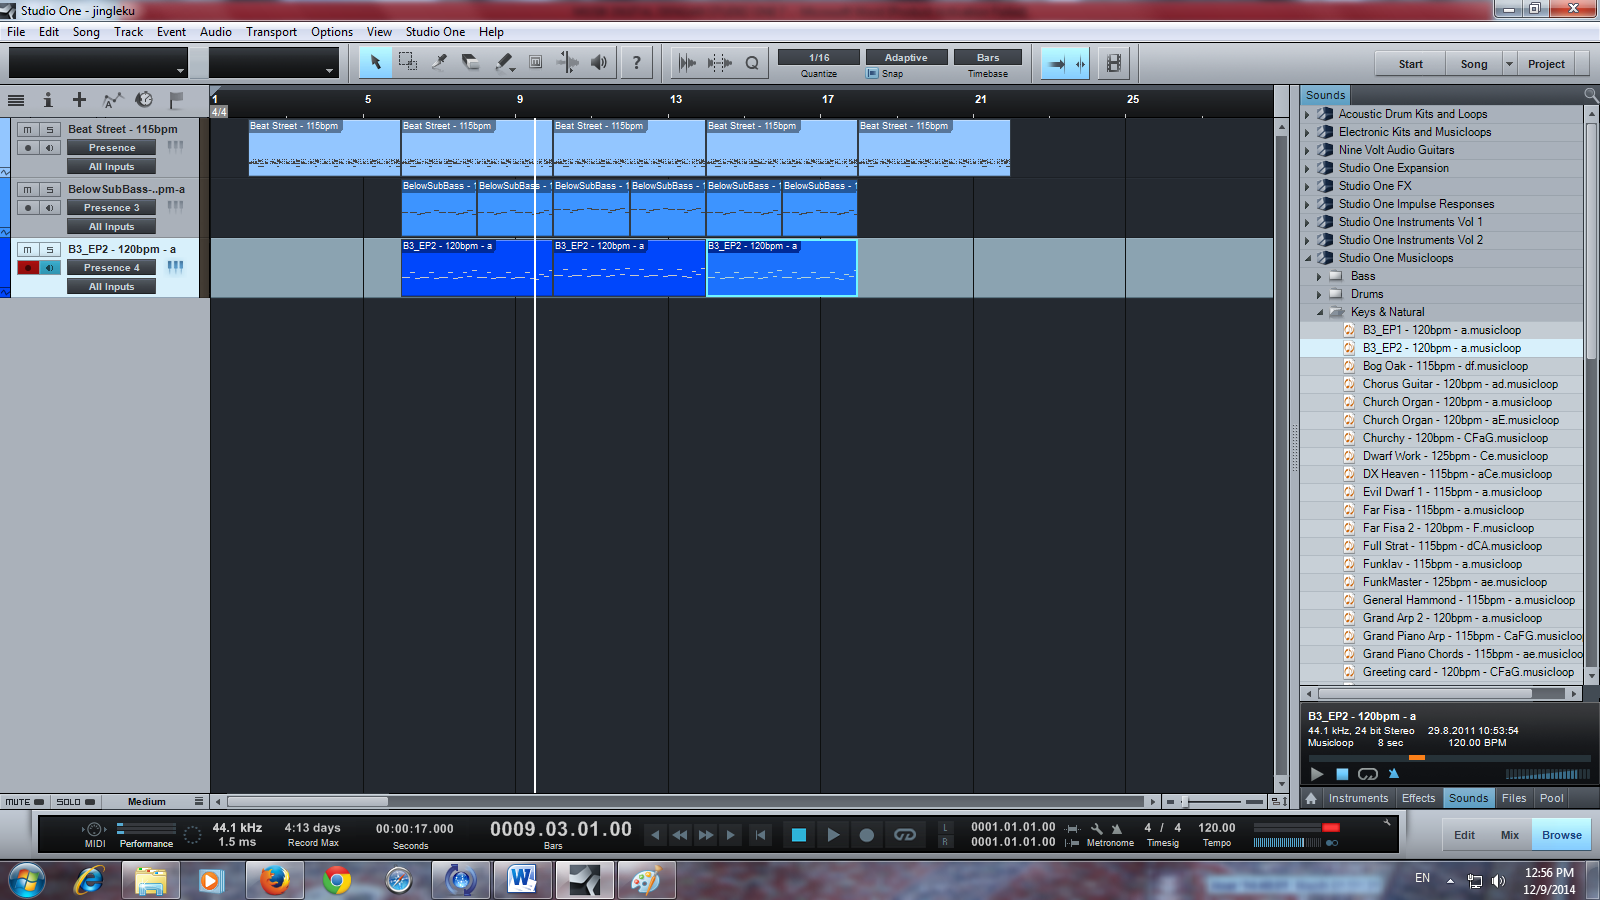1600x900 pixels.
Task: Expand the Bass subfolder
Action: click(1319, 276)
